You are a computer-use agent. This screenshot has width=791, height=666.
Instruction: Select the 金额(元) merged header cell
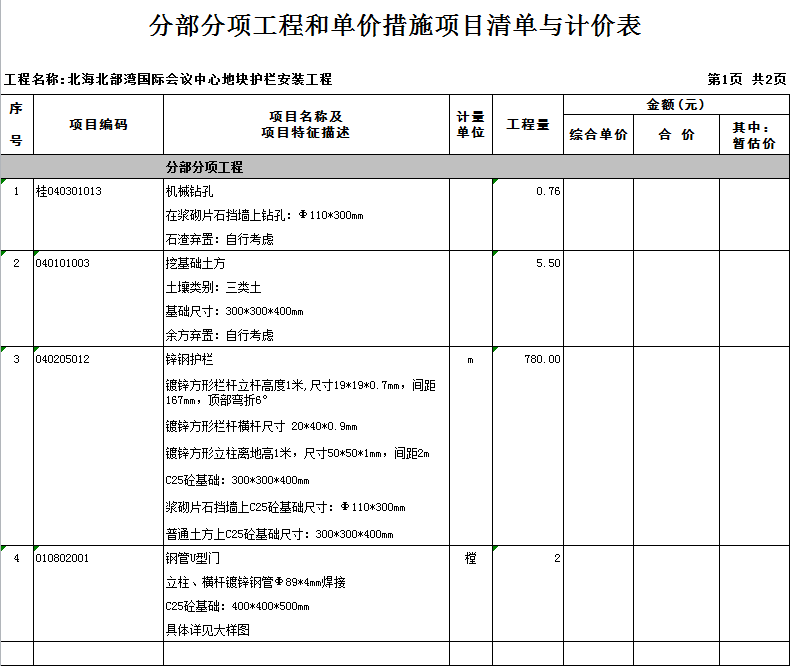[x=675, y=105]
